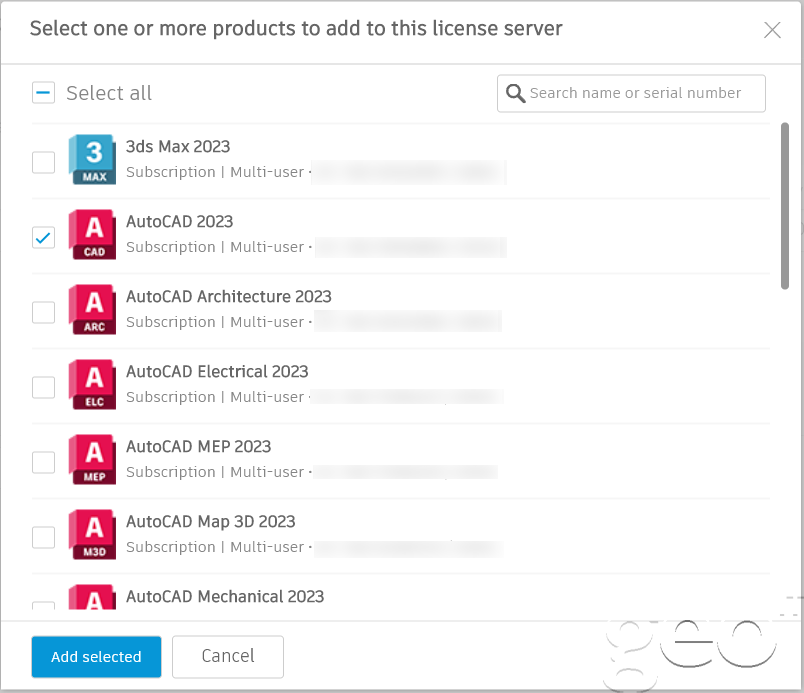Click the 'Select all' label text
This screenshot has height=693, width=804.
click(x=109, y=93)
